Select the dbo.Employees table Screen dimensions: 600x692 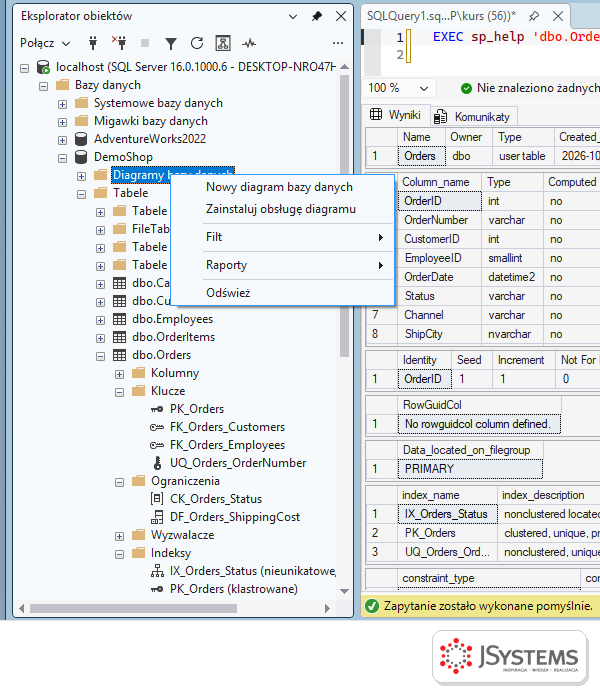click(x=172, y=319)
